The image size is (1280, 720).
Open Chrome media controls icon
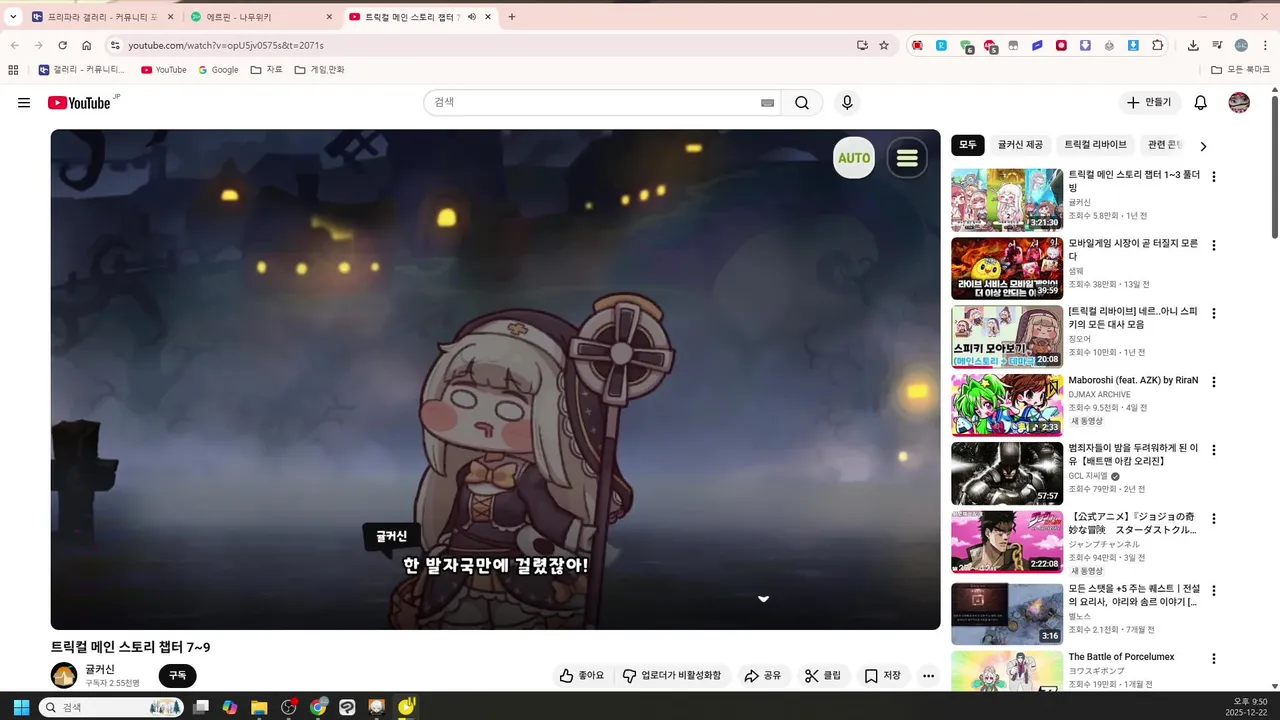point(1217,45)
